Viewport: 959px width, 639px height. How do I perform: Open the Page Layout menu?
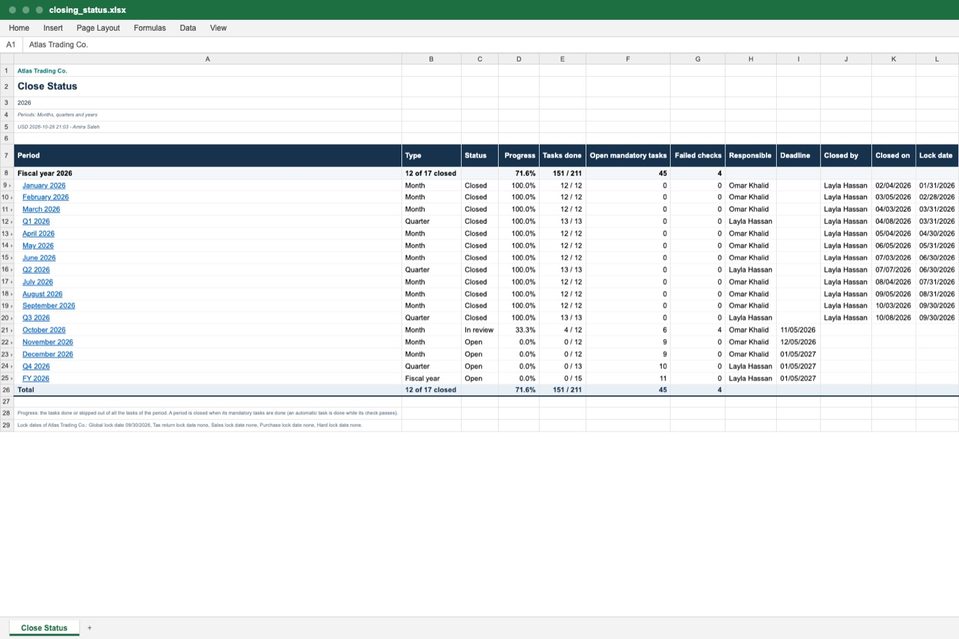(x=98, y=28)
